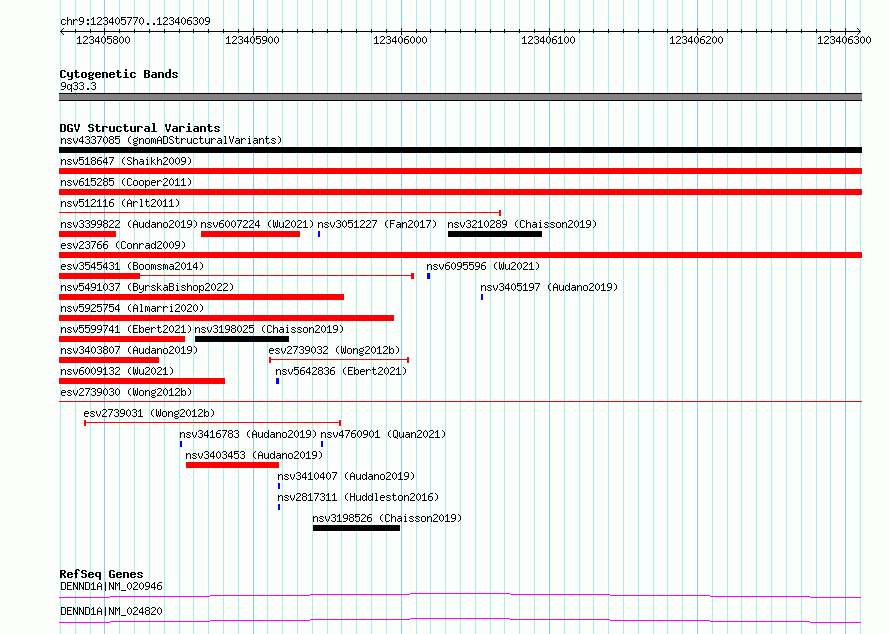
Task: Select the thin red span under esv2739032
Action: tap(339, 360)
